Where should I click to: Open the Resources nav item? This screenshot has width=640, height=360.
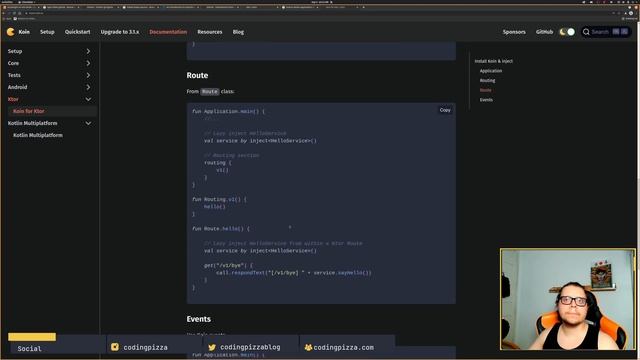(x=210, y=32)
